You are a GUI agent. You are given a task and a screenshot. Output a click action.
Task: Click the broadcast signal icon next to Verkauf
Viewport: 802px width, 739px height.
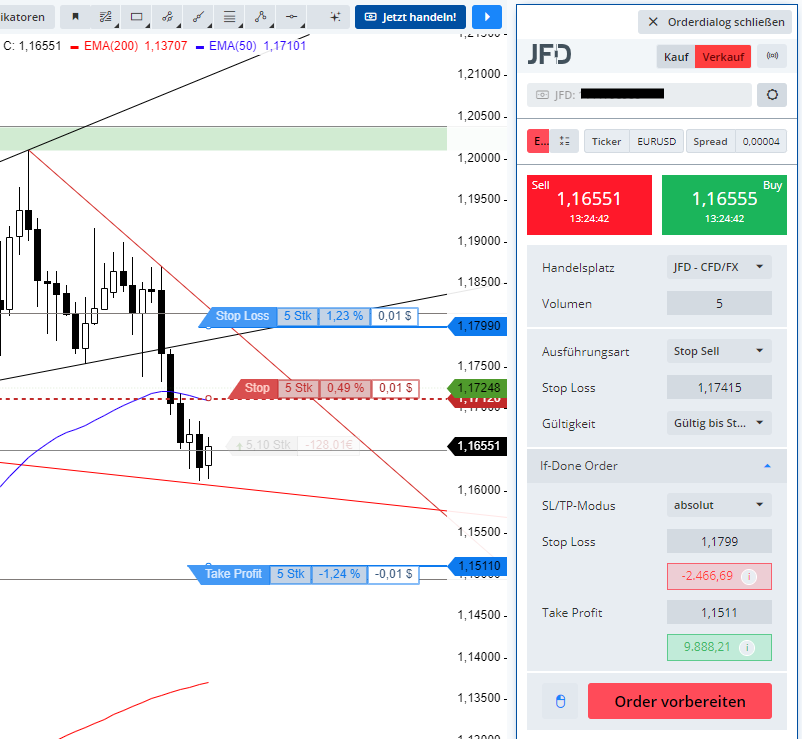[772, 56]
